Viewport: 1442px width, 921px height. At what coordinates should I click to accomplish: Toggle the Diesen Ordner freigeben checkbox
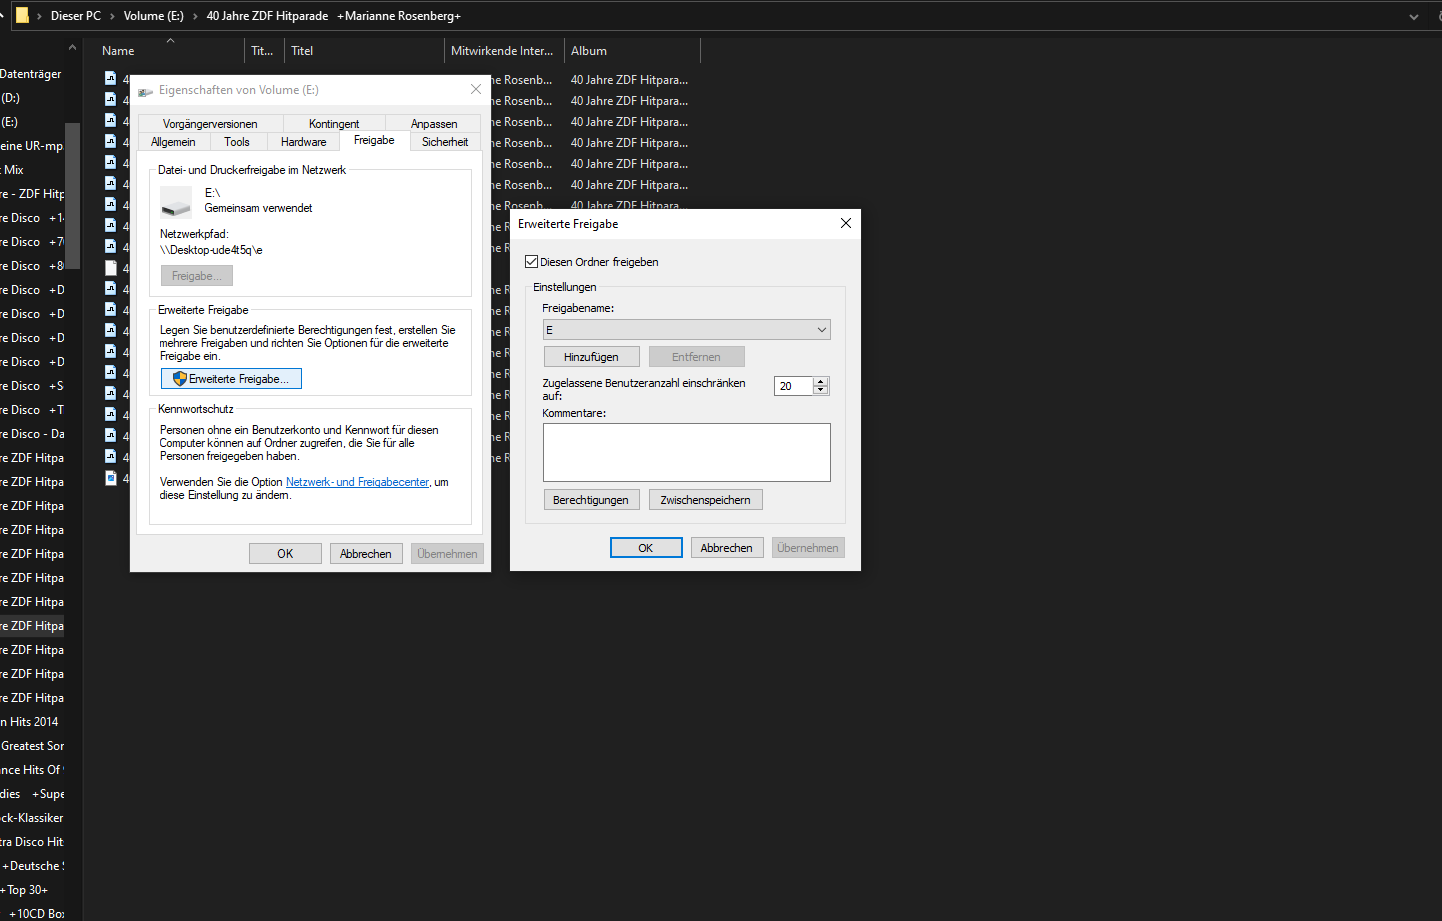tap(532, 262)
